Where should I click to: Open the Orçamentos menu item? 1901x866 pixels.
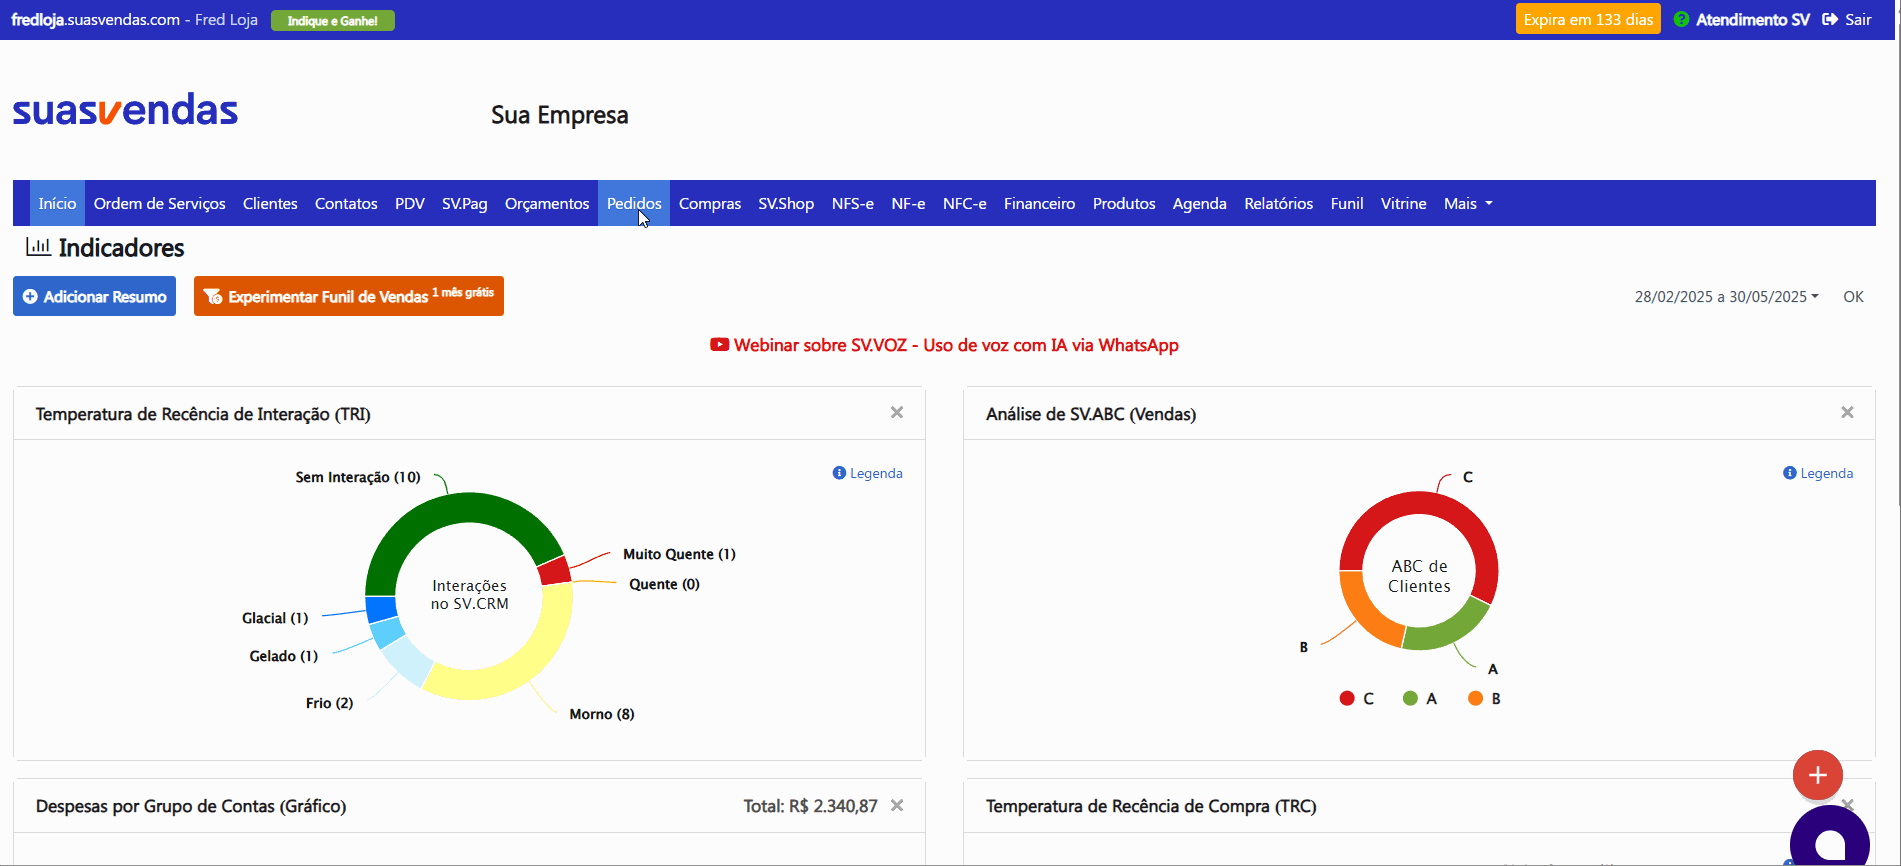pos(547,203)
